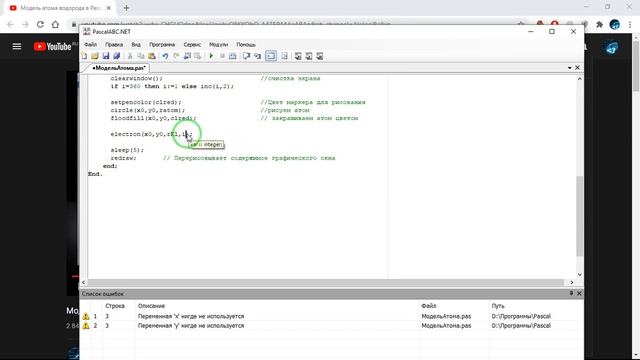Select warning about variable 'x' unused
Screen dimensions: 640x360
click(331, 316)
